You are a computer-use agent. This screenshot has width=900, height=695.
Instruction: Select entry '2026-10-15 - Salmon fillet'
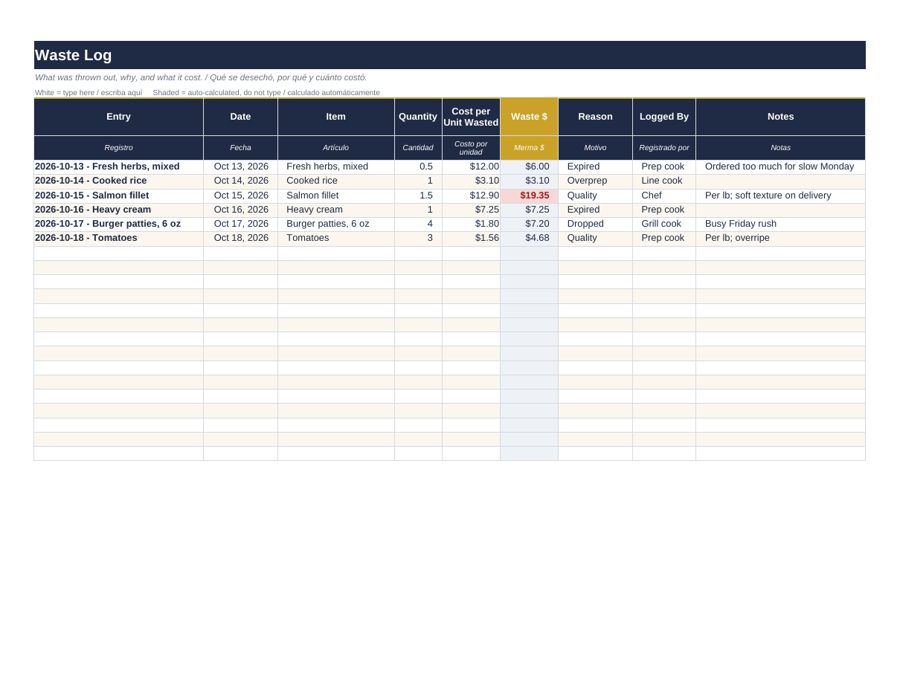tap(118, 195)
